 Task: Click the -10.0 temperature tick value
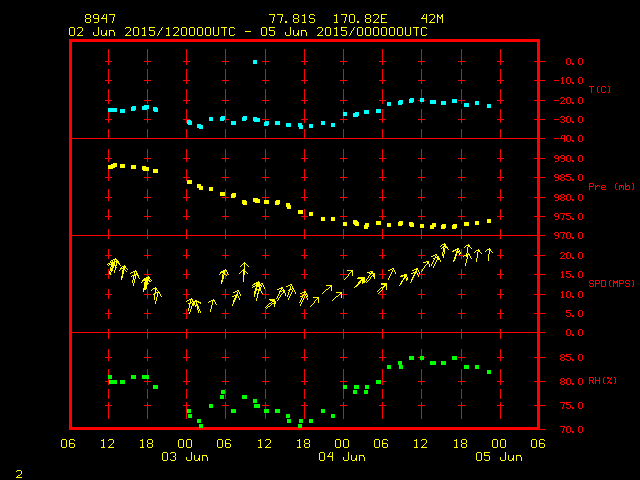click(x=569, y=81)
